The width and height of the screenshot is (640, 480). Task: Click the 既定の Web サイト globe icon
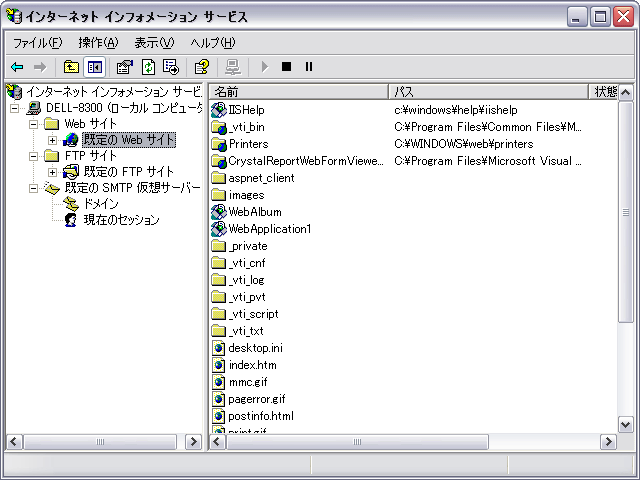tap(71, 140)
